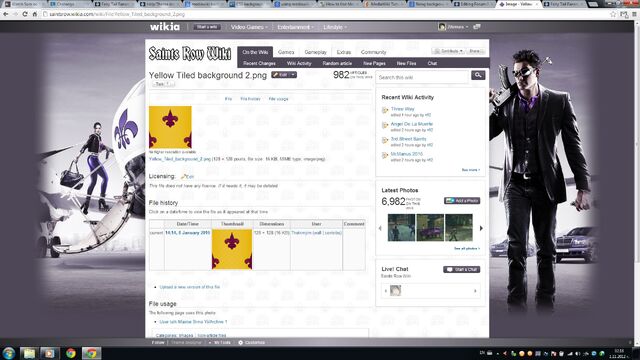The width and height of the screenshot is (640, 360).
Task: Open the Windows Start orb
Action: [9, 353]
